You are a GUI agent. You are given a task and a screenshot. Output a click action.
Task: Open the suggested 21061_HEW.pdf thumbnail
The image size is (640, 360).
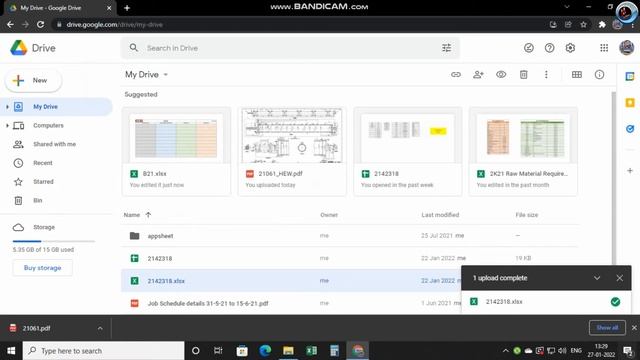(x=292, y=136)
